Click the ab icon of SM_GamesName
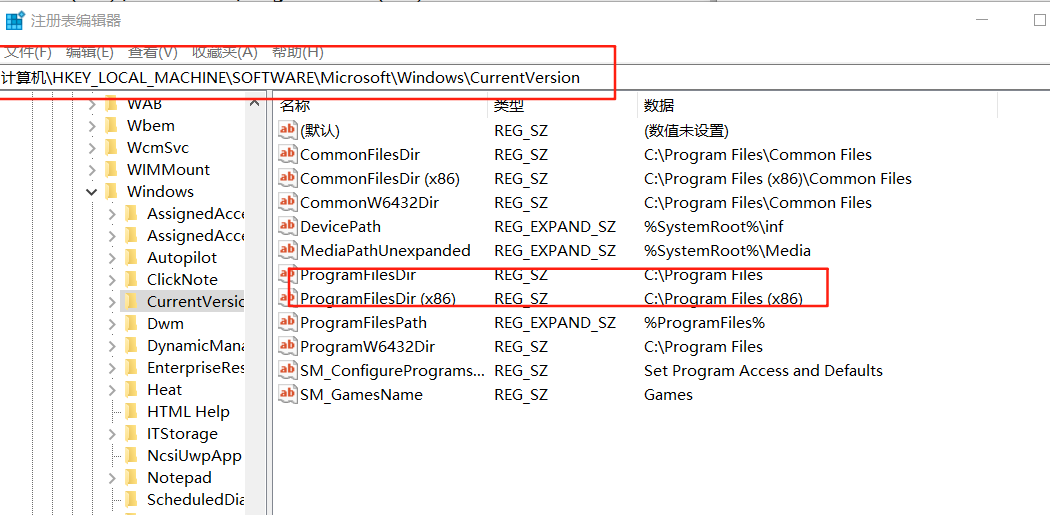The image size is (1050, 515). [287, 394]
